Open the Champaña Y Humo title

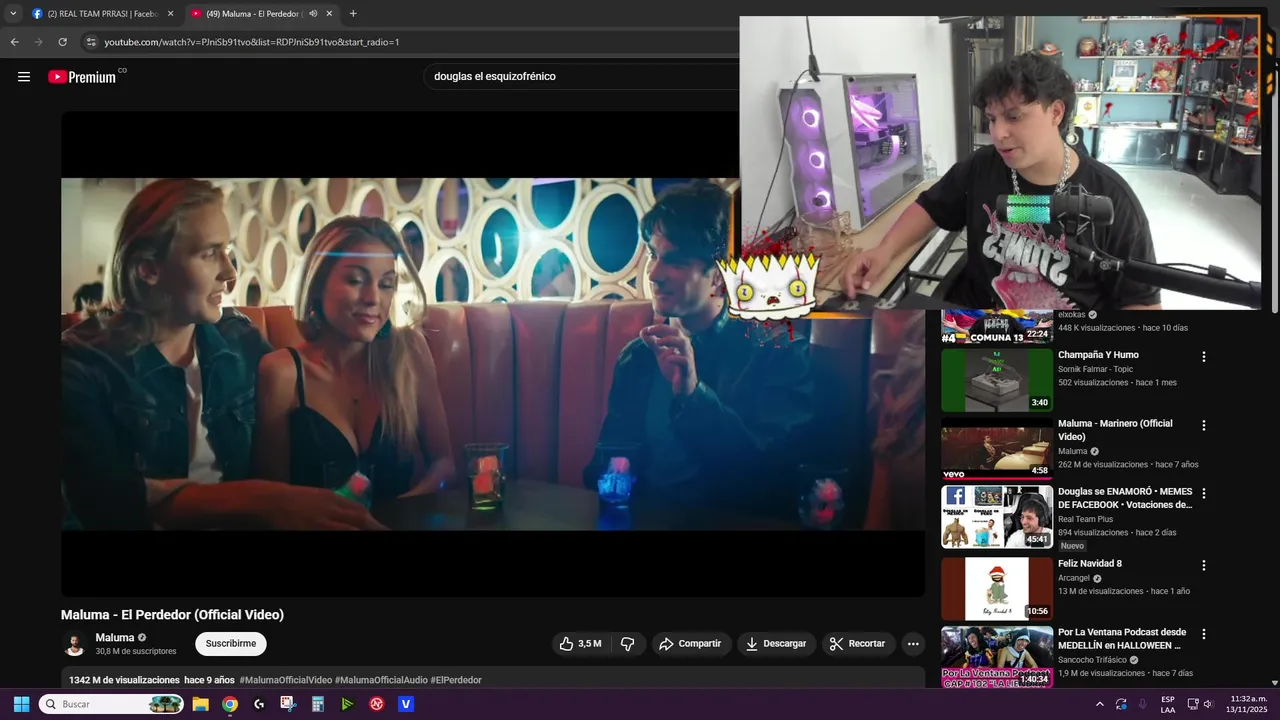tap(1098, 355)
